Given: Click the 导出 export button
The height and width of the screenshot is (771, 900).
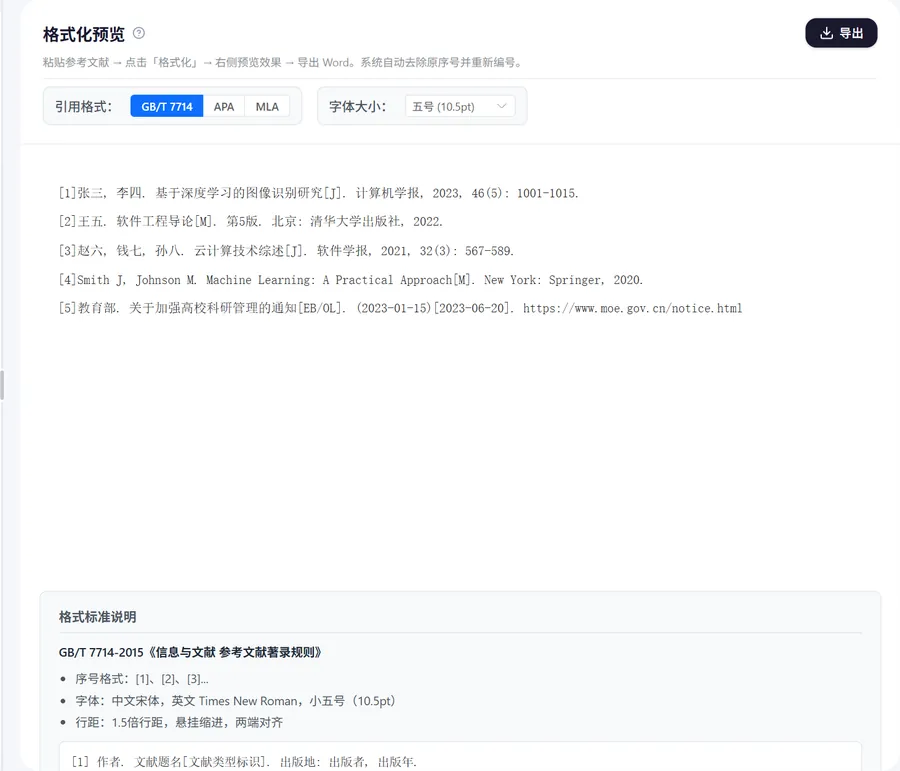Looking at the screenshot, I should tap(841, 33).
